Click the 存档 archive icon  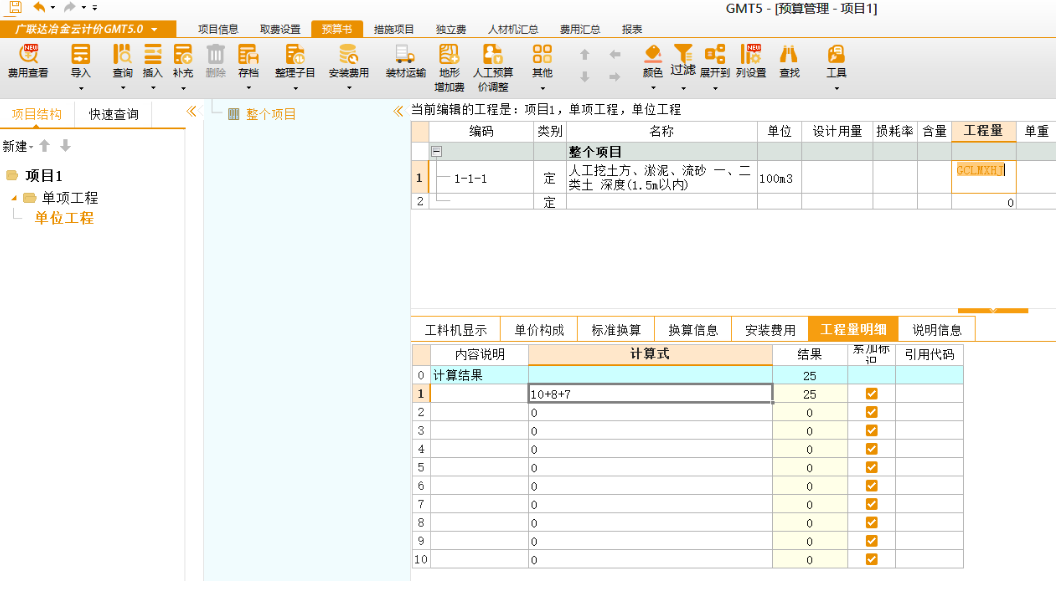click(248, 55)
